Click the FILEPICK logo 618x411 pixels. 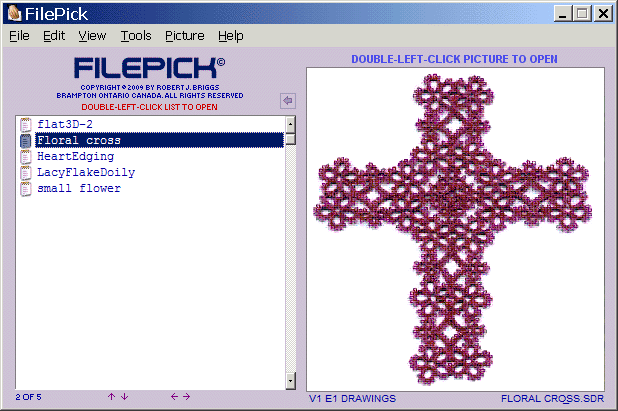click(x=149, y=68)
